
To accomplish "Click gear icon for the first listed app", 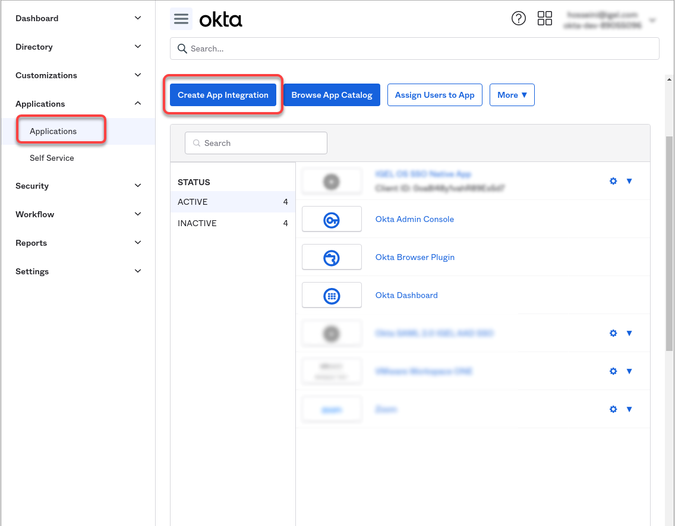I will click(x=613, y=181).
